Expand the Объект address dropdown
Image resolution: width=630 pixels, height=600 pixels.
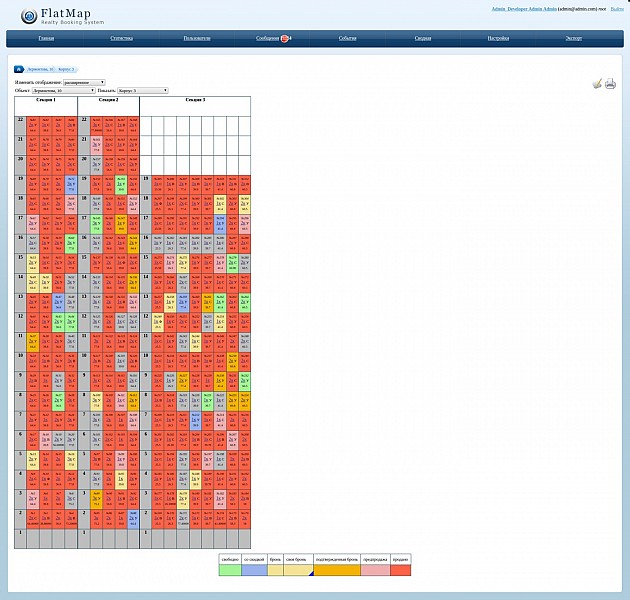(x=63, y=90)
